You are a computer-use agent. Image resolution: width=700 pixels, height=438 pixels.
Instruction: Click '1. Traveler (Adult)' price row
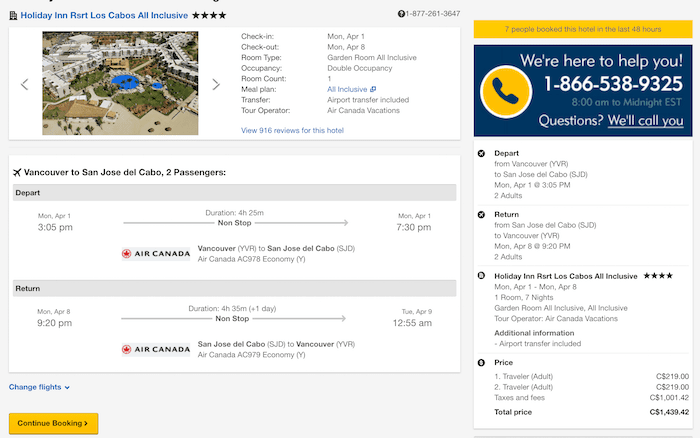(x=591, y=376)
